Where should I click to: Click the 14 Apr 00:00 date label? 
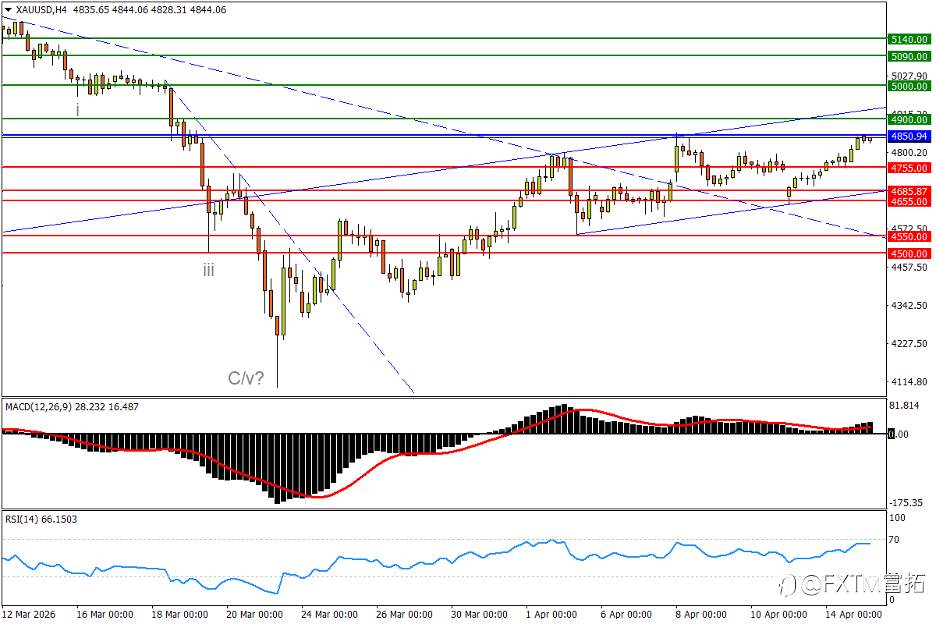point(853,614)
